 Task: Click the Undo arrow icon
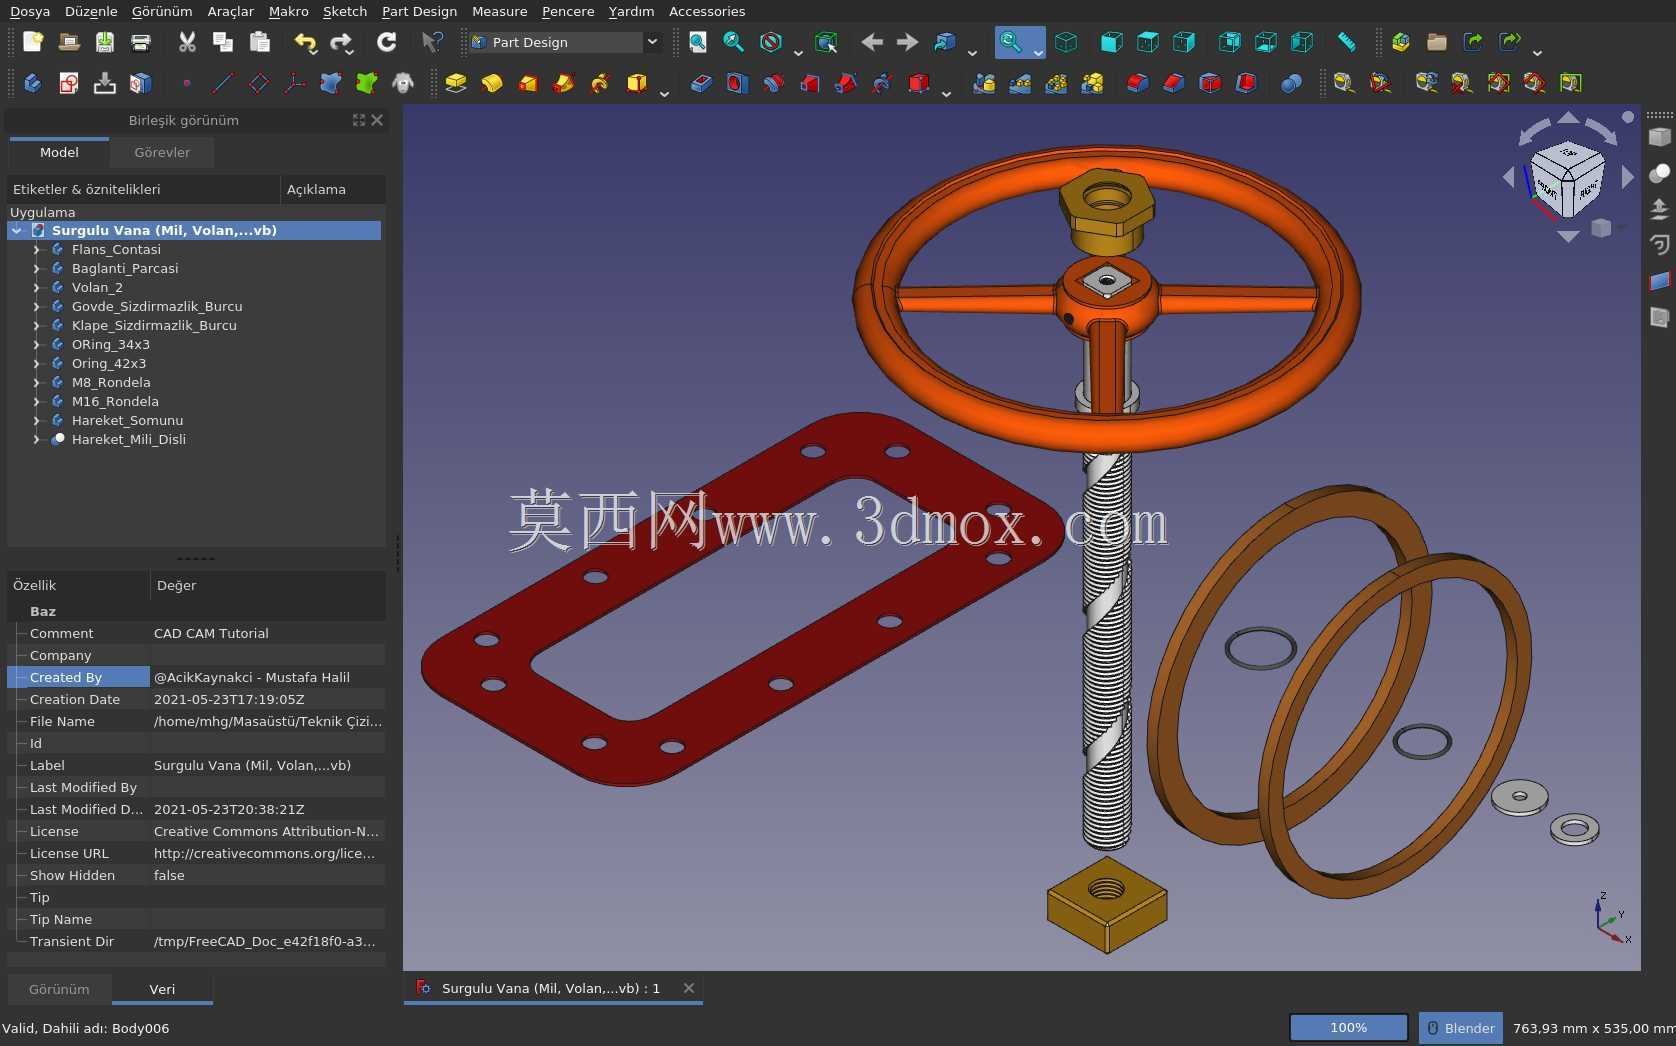[x=304, y=42]
